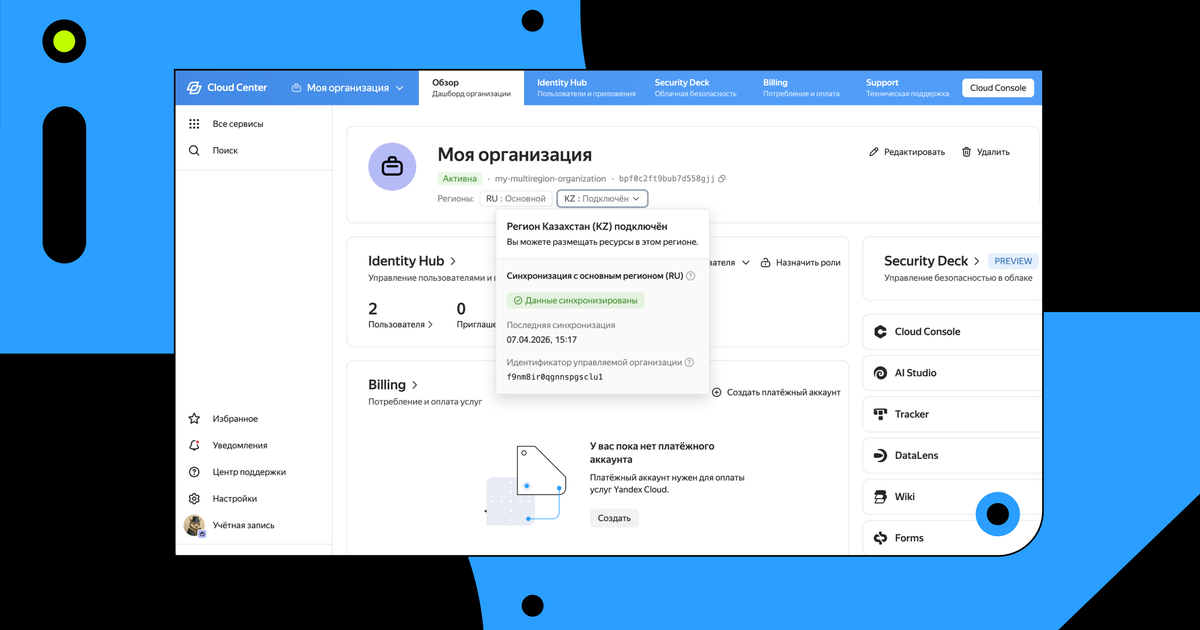
Task: Open the Identity Hub card heading
Action: click(412, 261)
